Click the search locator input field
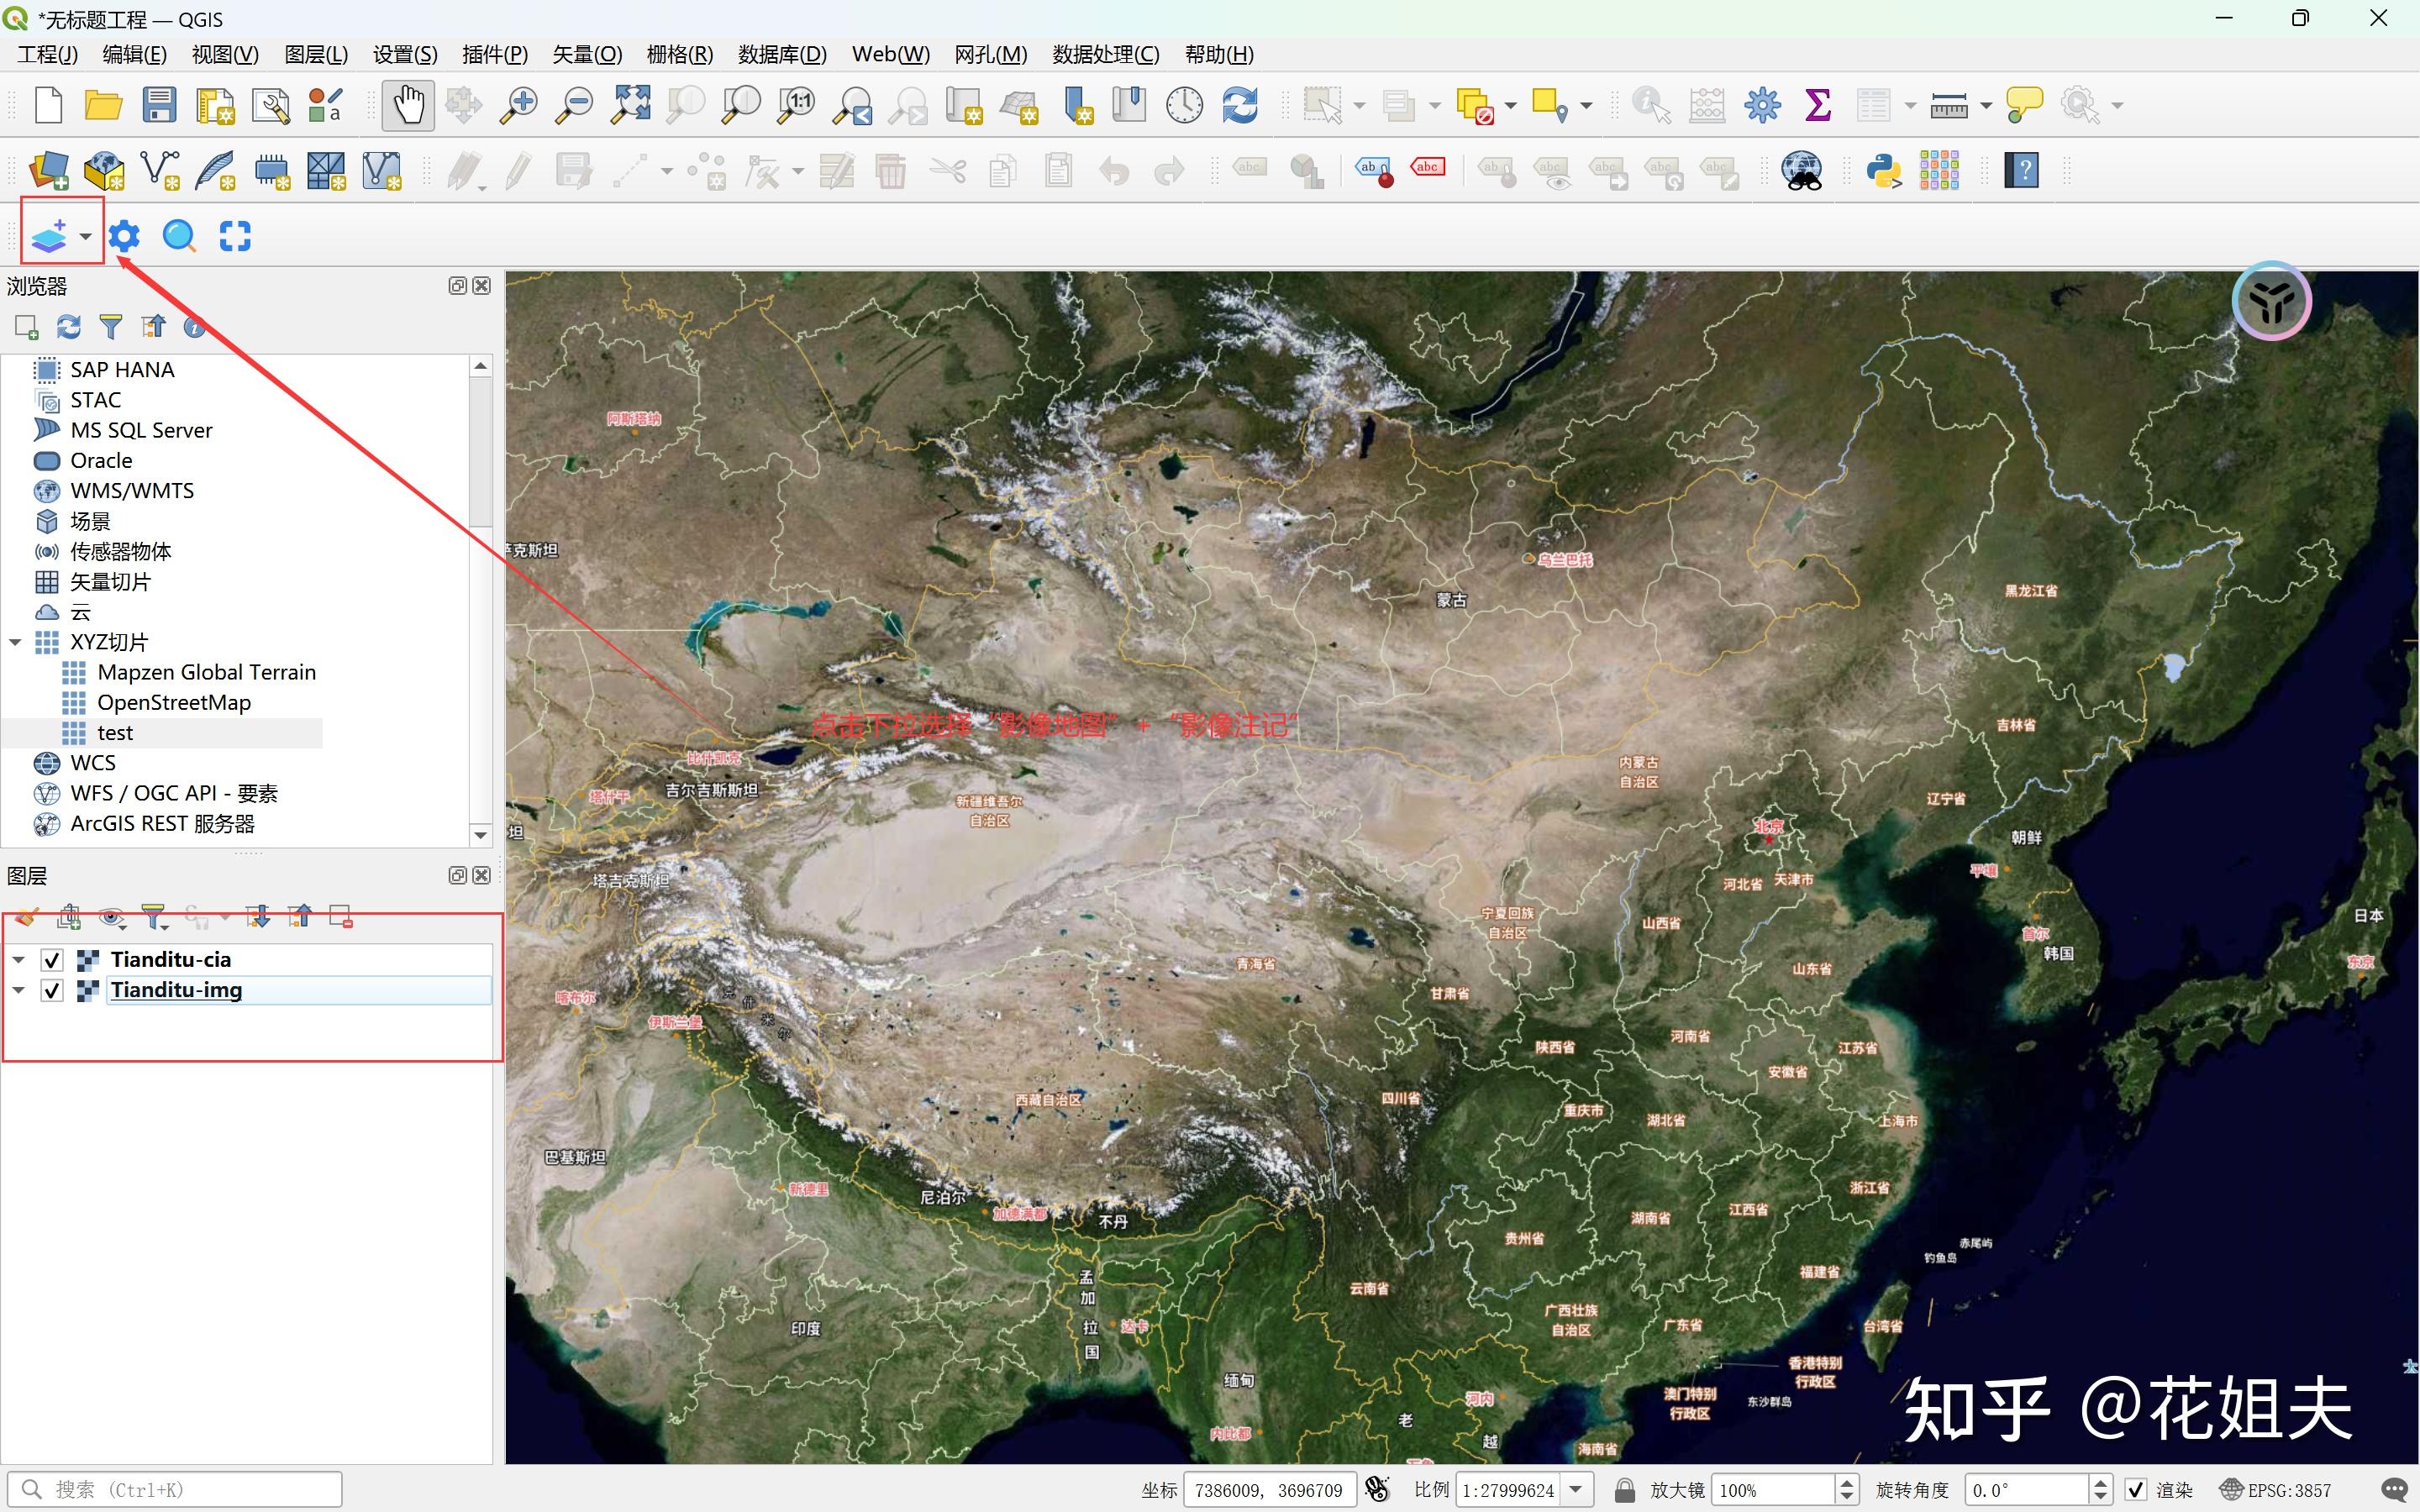The height and width of the screenshot is (1512, 2420). (175, 1490)
